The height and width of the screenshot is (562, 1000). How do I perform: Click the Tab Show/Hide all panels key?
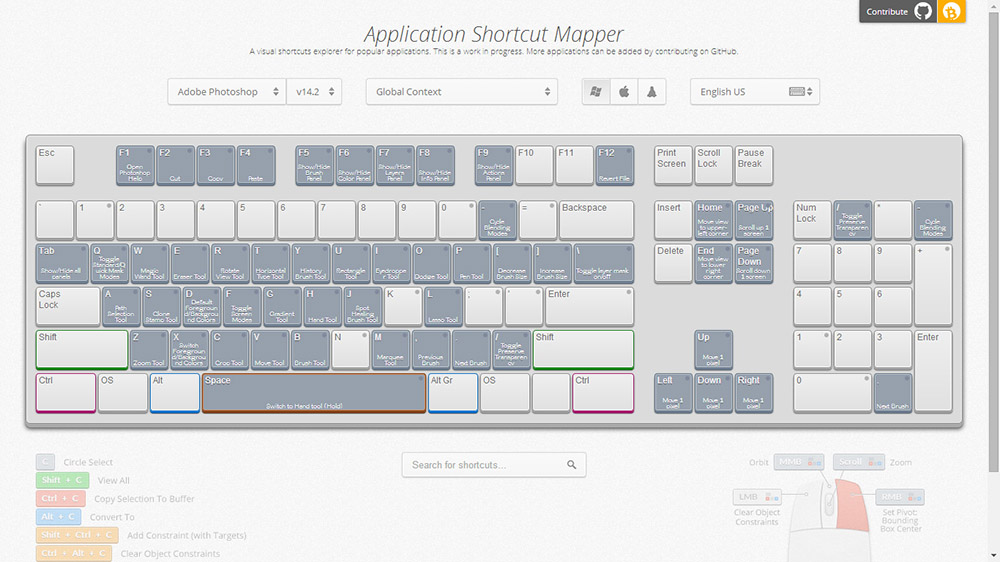61,263
